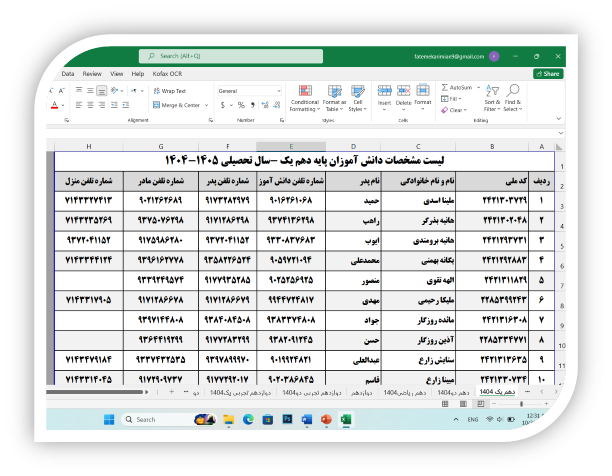This screenshot has height=476, width=612.
Task: Click the green Share button
Action: click(x=549, y=73)
